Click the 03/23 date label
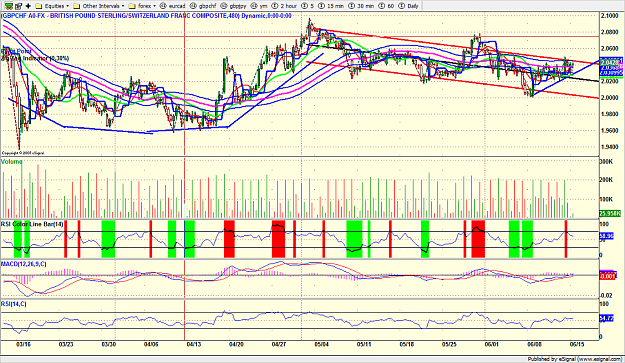 [x=66, y=344]
